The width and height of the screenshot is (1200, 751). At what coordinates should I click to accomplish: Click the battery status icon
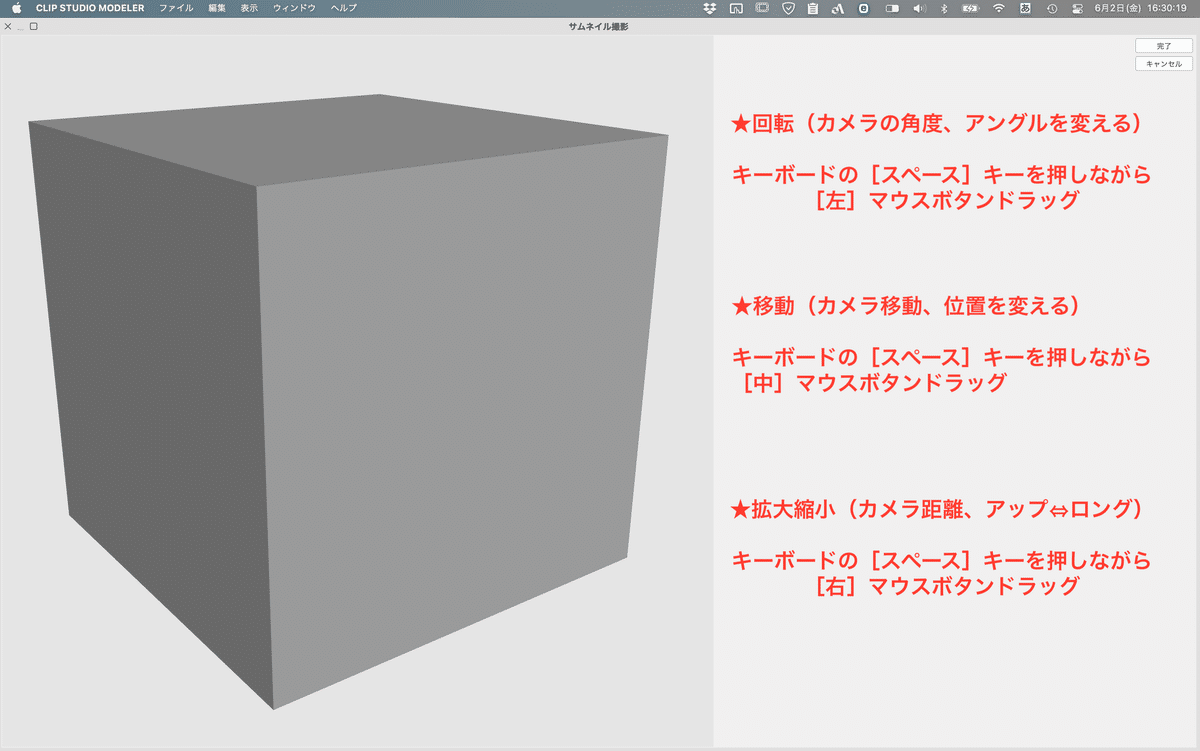point(970,8)
